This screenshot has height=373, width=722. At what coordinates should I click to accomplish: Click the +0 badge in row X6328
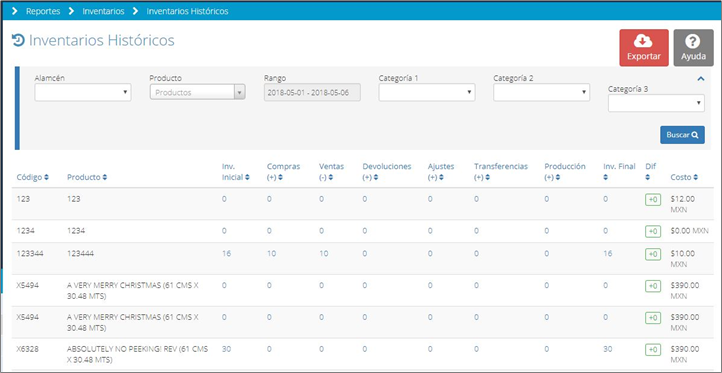(x=652, y=350)
